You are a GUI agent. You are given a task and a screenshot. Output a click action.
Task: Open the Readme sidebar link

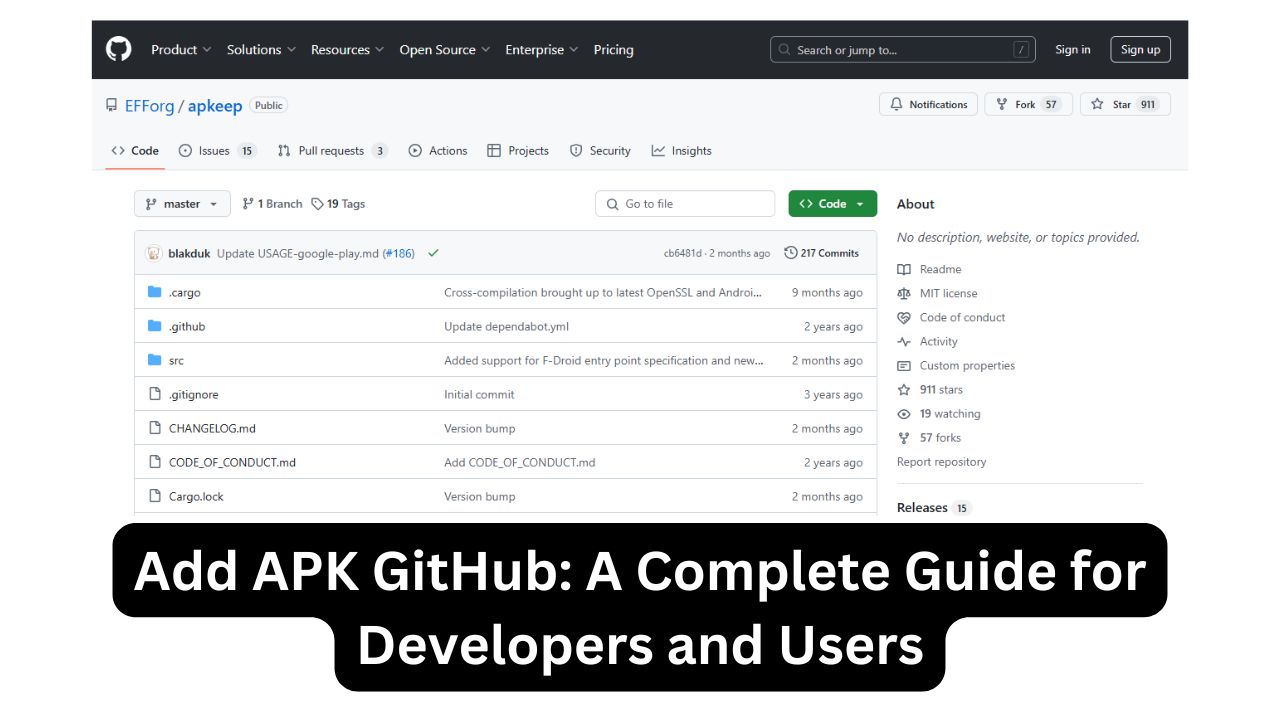pyautogui.click(x=929, y=270)
